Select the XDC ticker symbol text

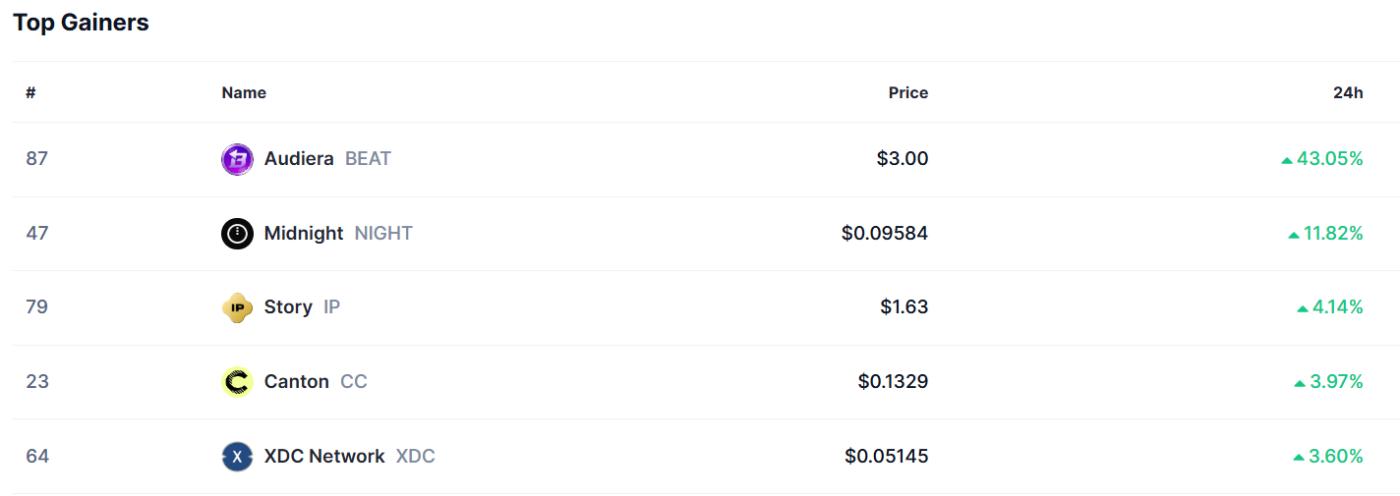[415, 456]
